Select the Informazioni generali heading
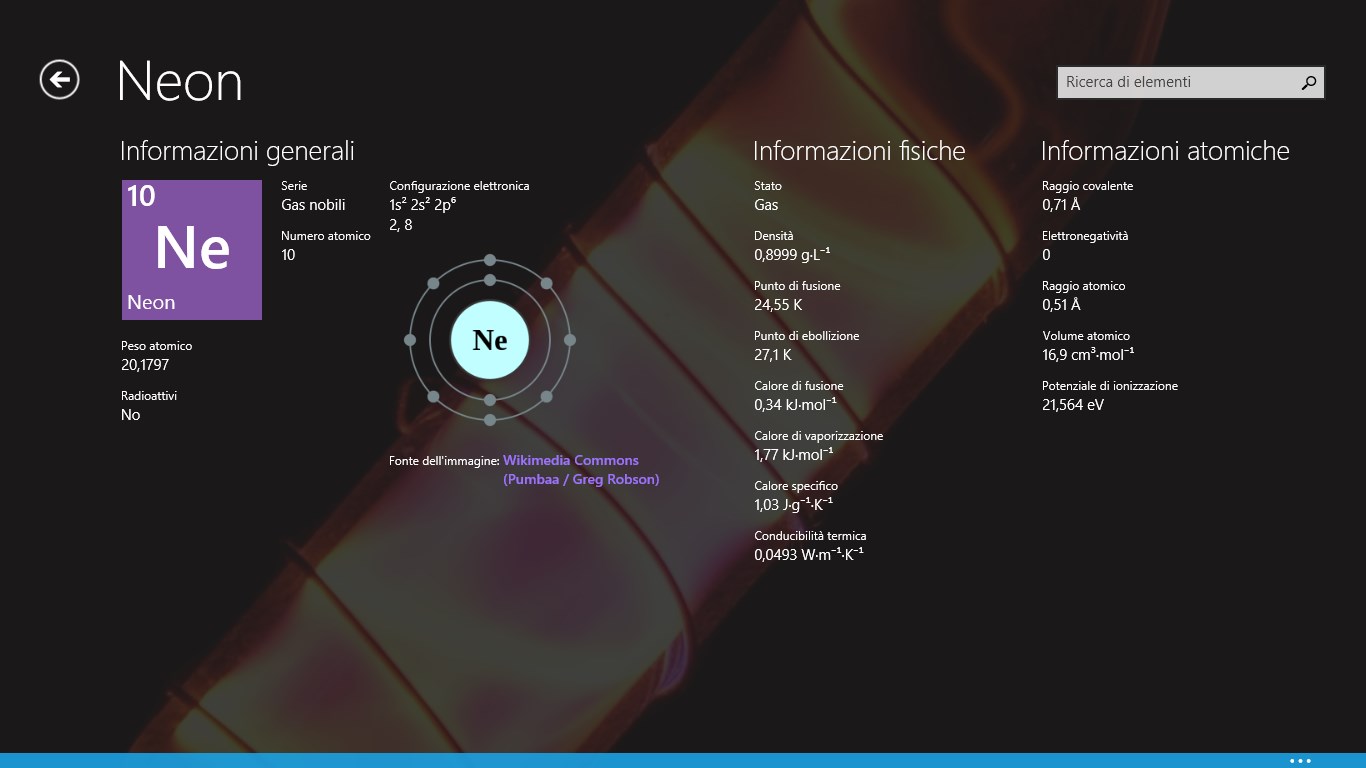This screenshot has height=768, width=1366. [x=237, y=151]
